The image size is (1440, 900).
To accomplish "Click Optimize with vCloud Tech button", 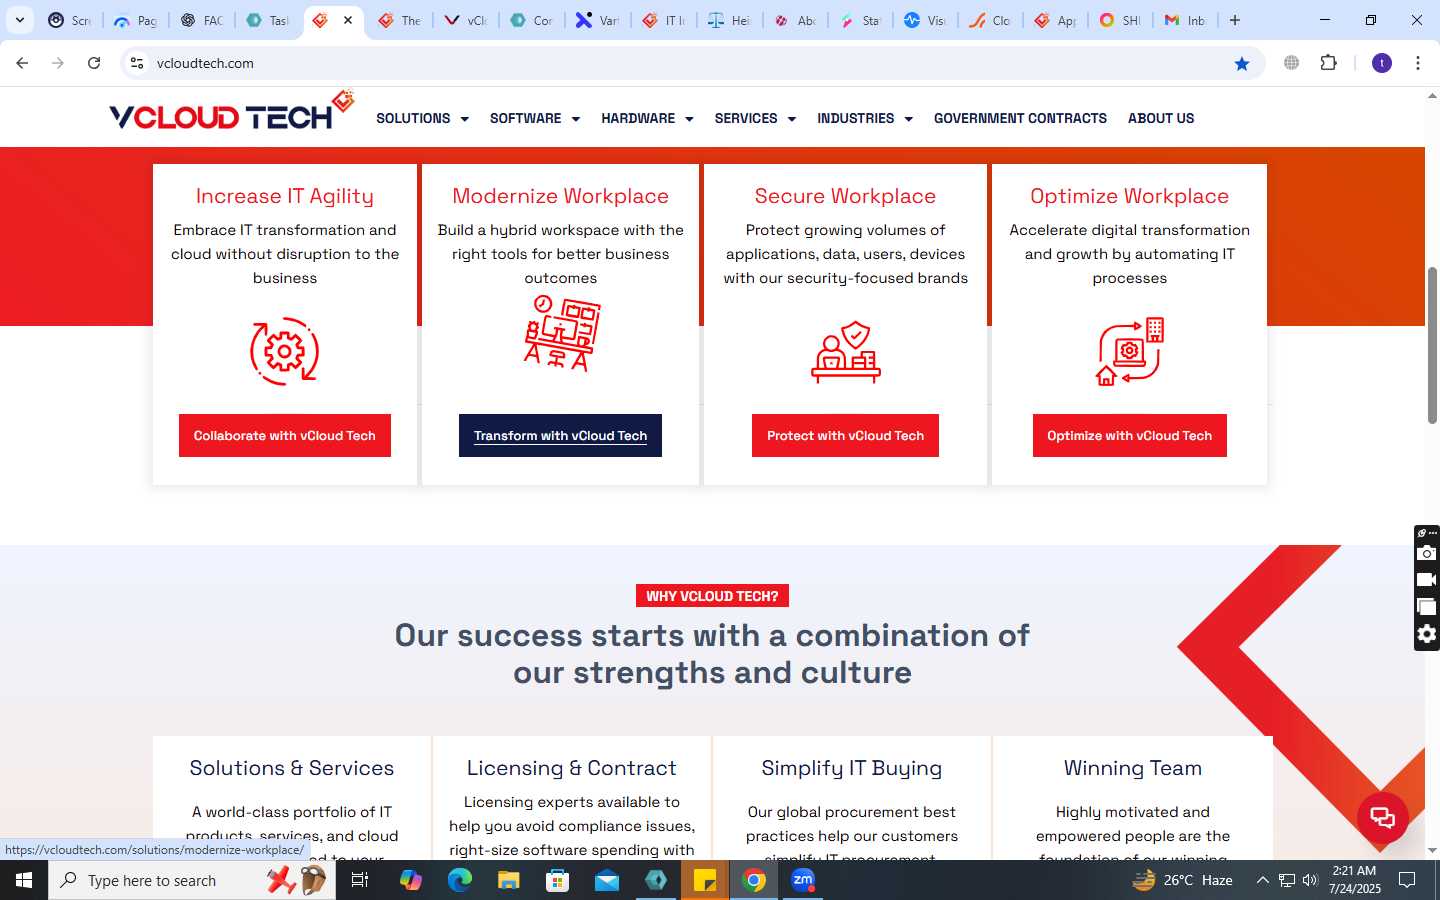I will 1130,436.
